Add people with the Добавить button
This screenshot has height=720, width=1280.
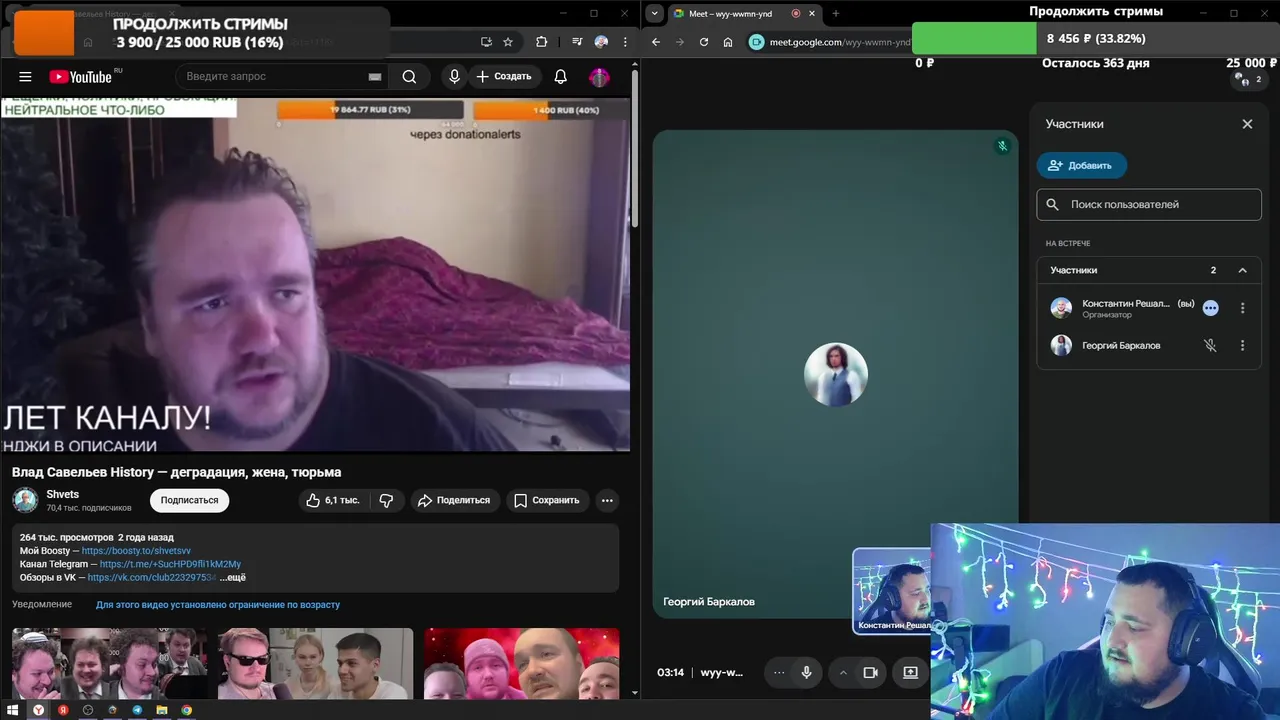(x=1081, y=165)
